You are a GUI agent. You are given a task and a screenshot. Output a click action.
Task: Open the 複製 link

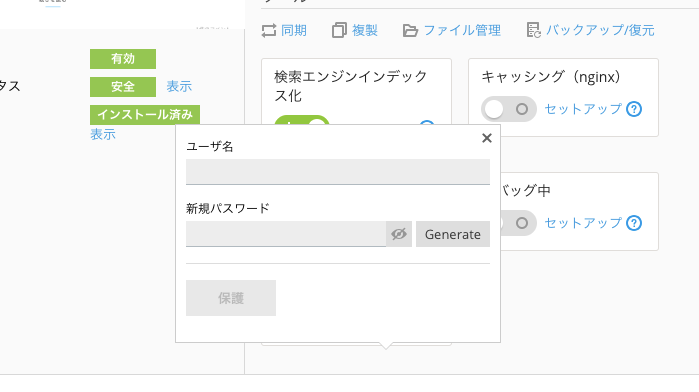(x=365, y=30)
